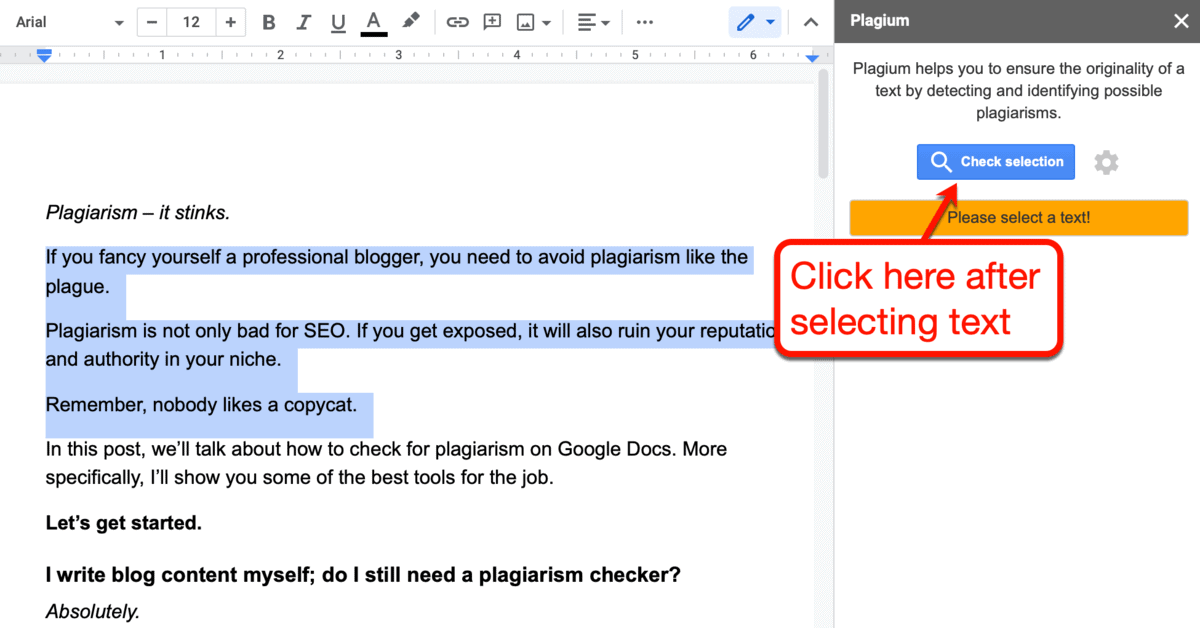Open Plagium settings via the gear icon
The height and width of the screenshot is (628, 1200).
(1106, 161)
